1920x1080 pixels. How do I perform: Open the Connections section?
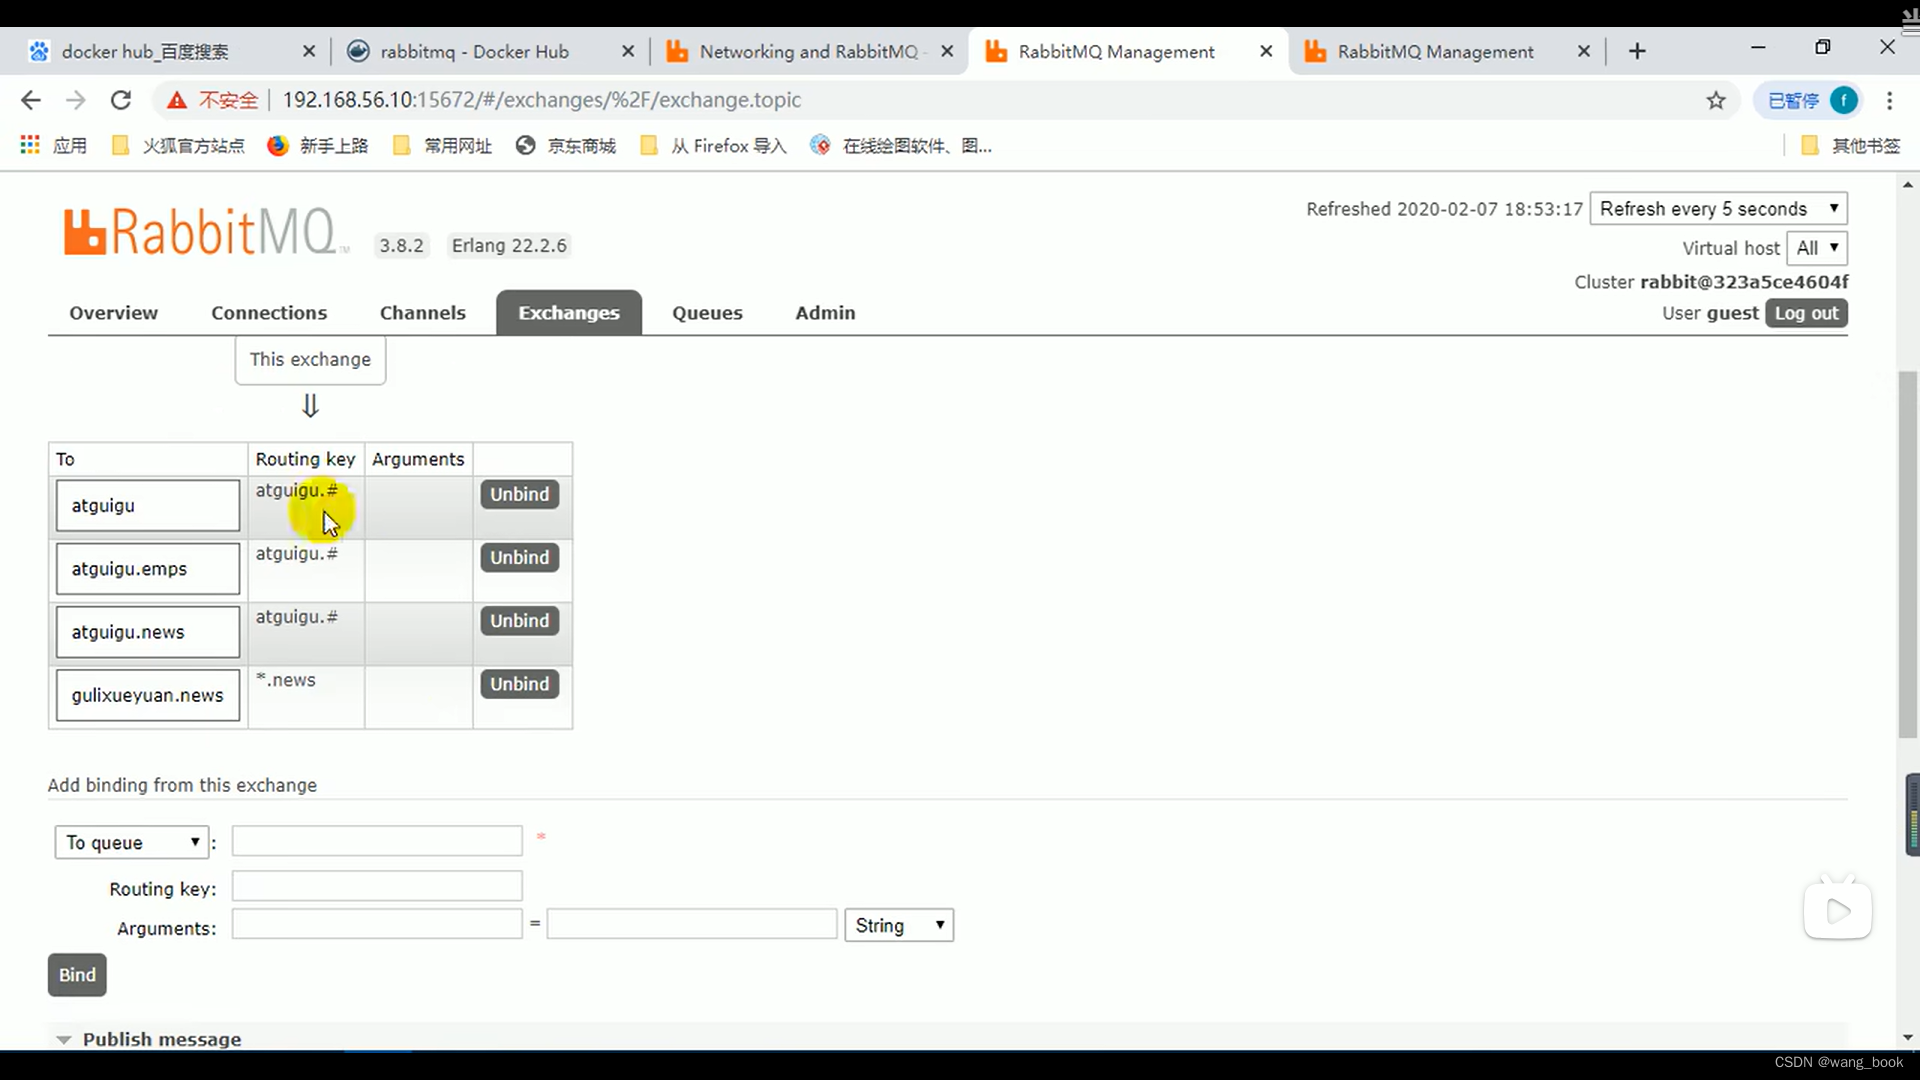[269, 313]
